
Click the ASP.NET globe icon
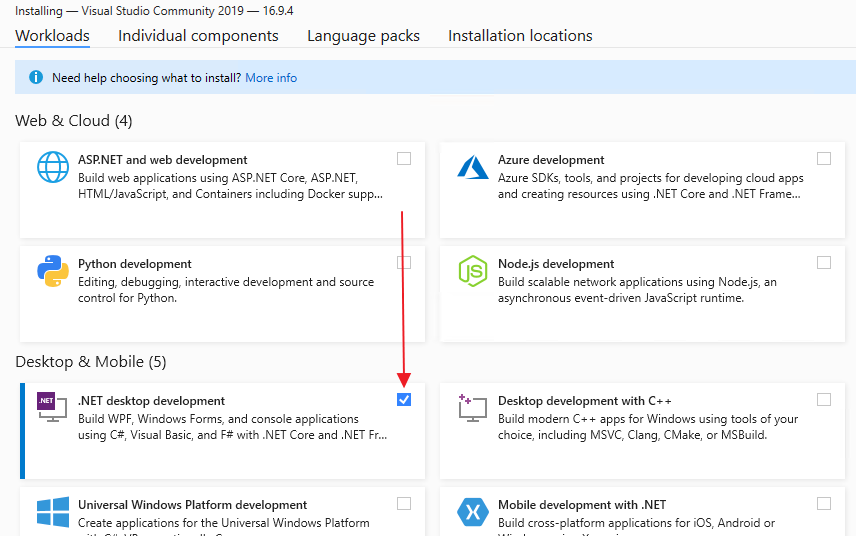[53, 167]
